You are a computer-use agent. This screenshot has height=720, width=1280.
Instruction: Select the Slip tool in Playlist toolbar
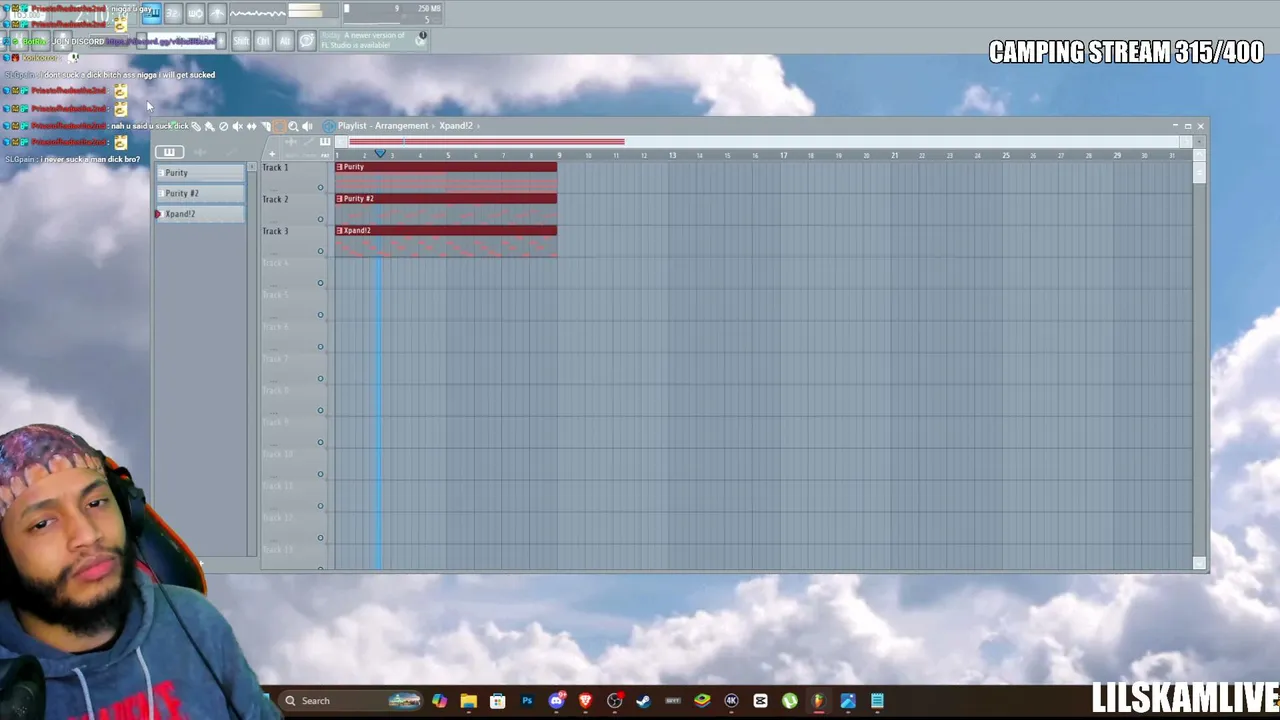click(x=251, y=126)
